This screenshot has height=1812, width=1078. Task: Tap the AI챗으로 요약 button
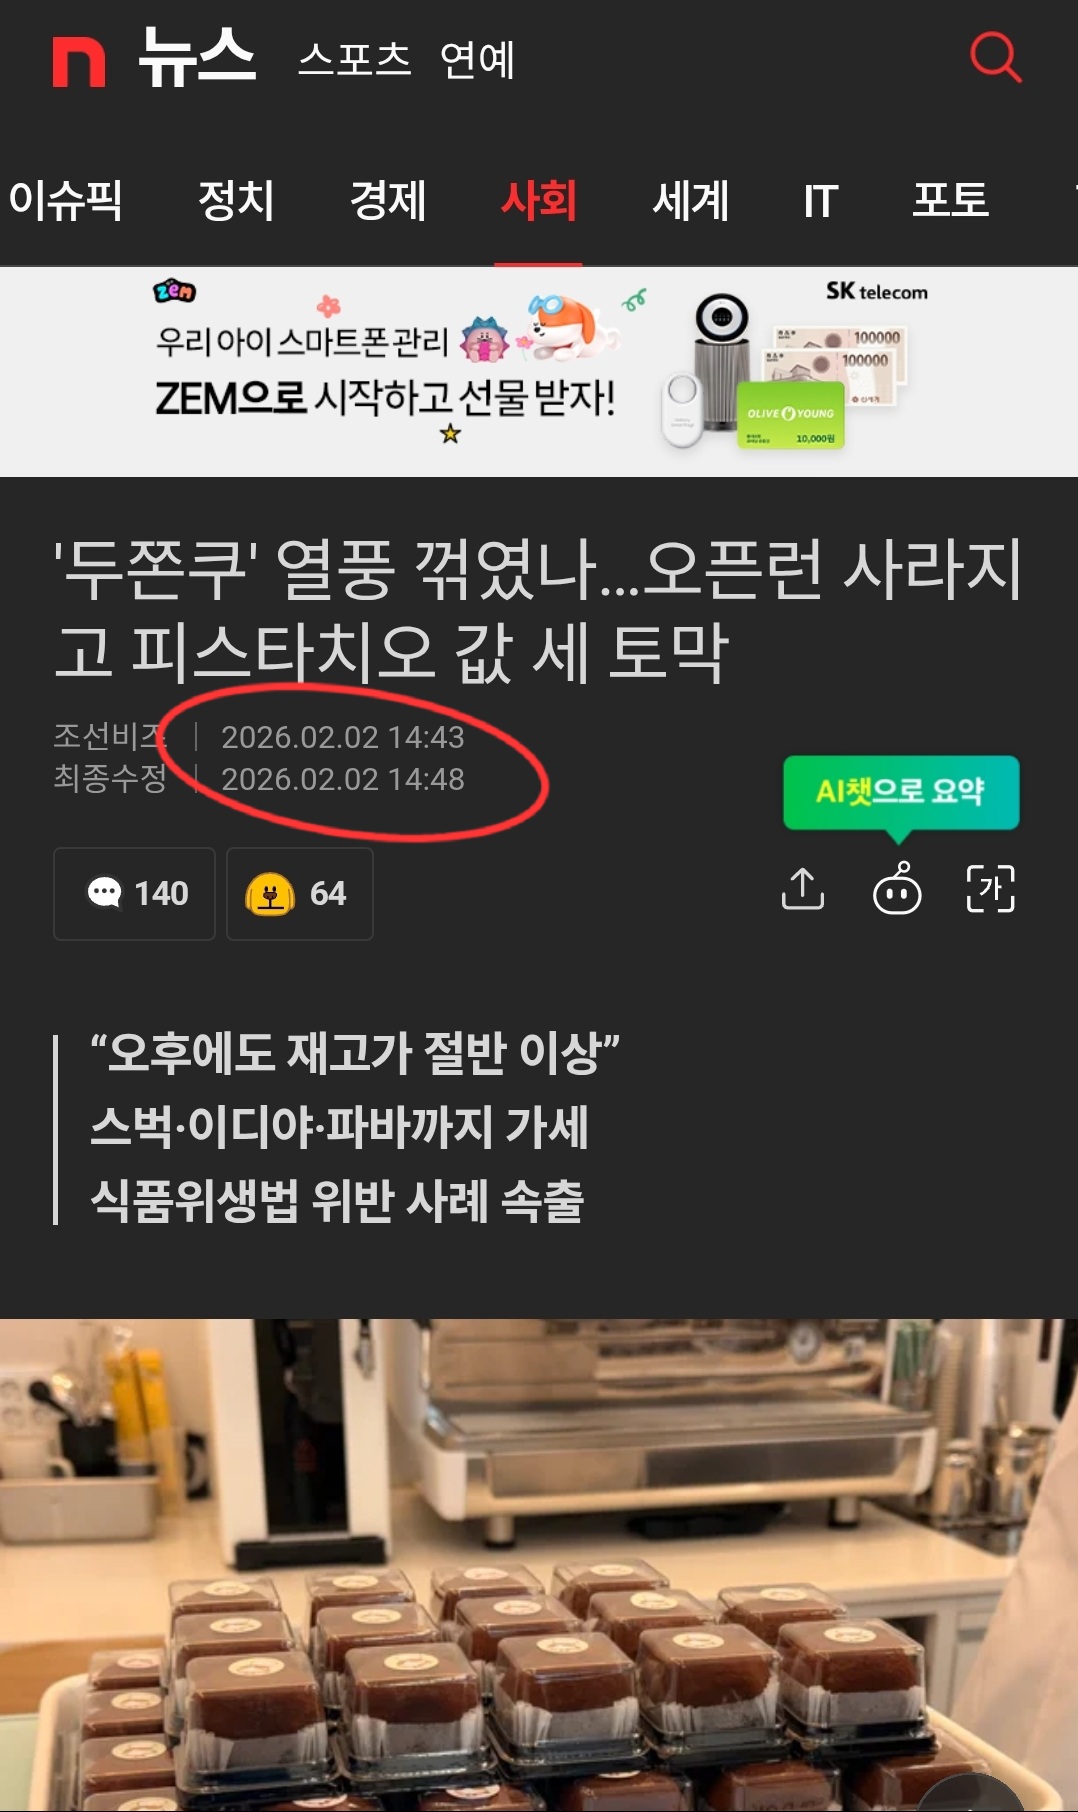901,793
